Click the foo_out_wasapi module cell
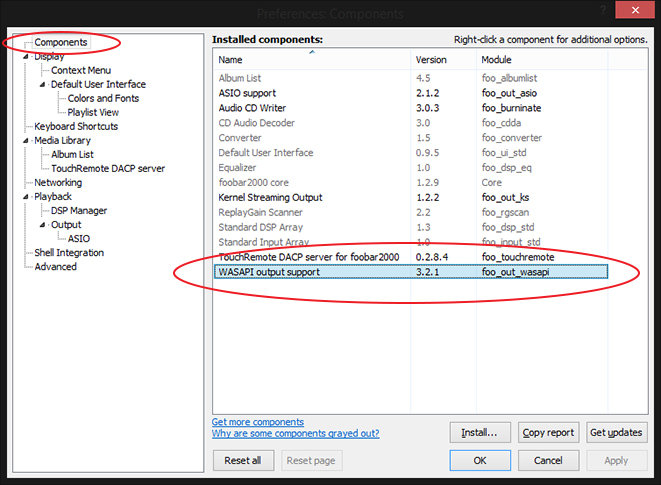The image size is (661, 485). 516,272
